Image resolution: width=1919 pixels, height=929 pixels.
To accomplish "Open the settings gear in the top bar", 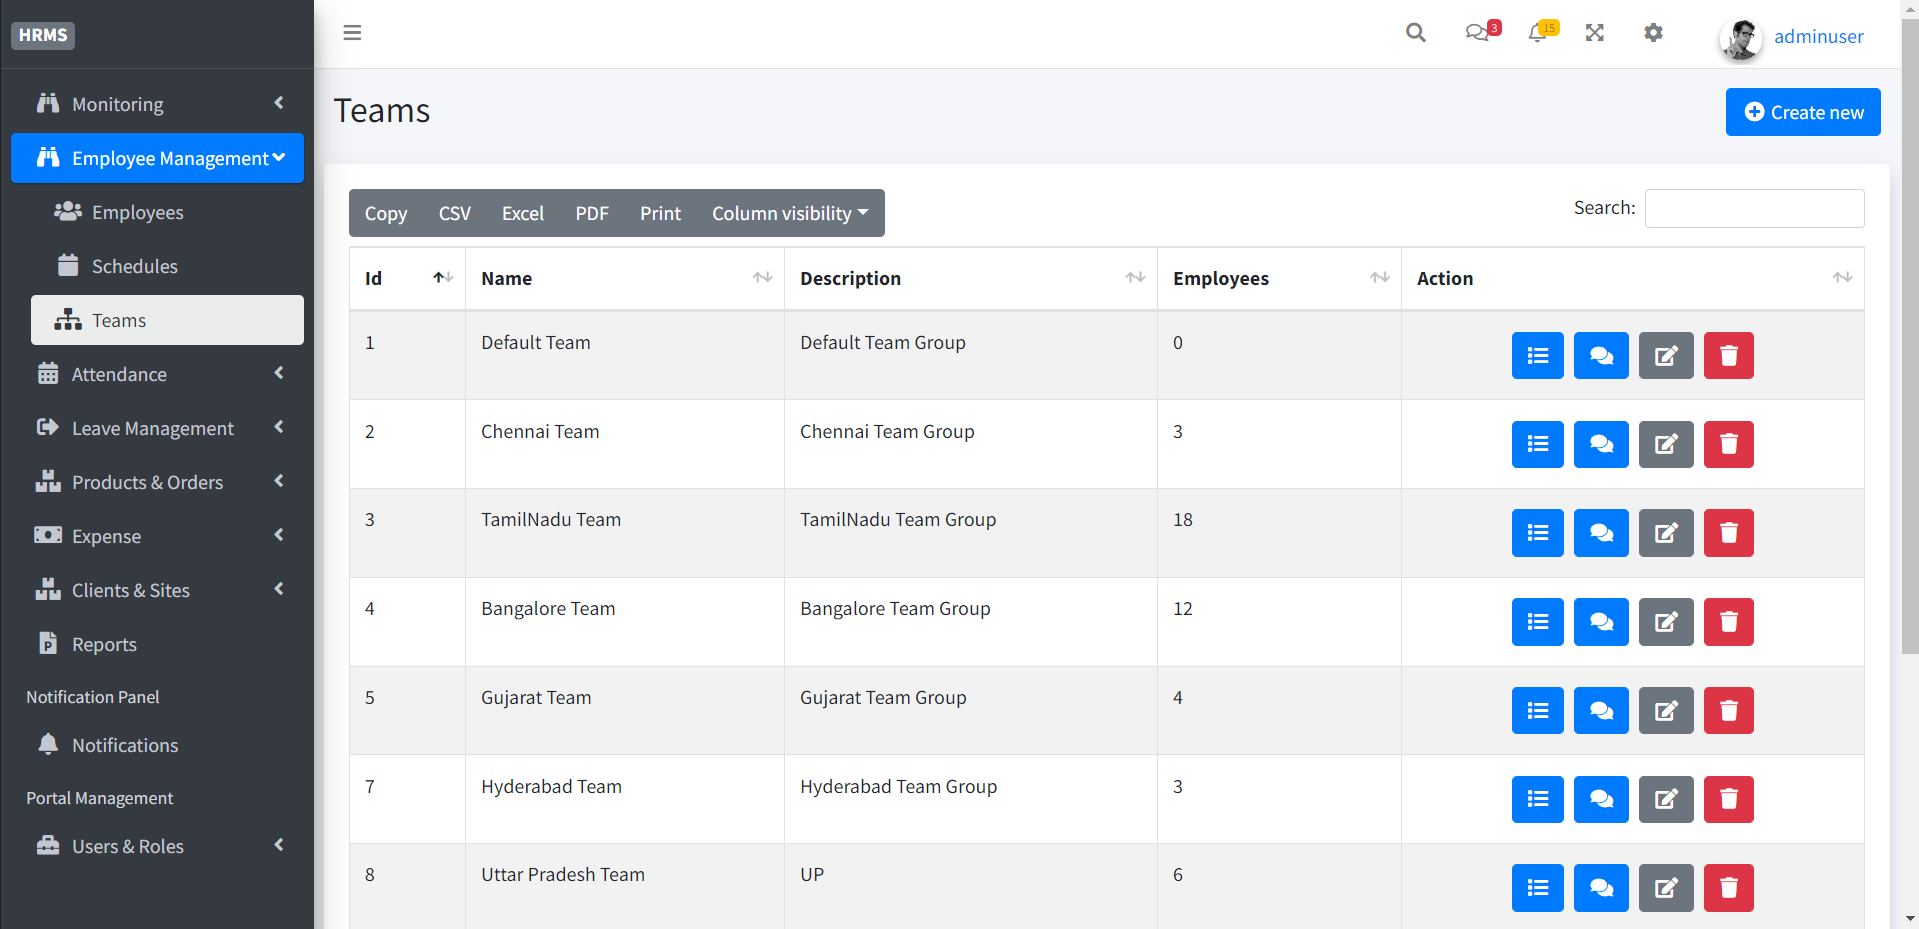I will [x=1653, y=33].
